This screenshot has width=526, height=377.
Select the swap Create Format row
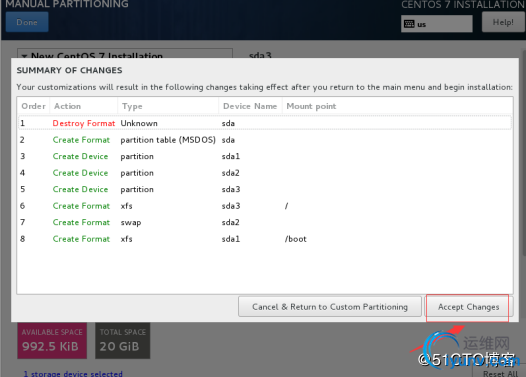265,222
